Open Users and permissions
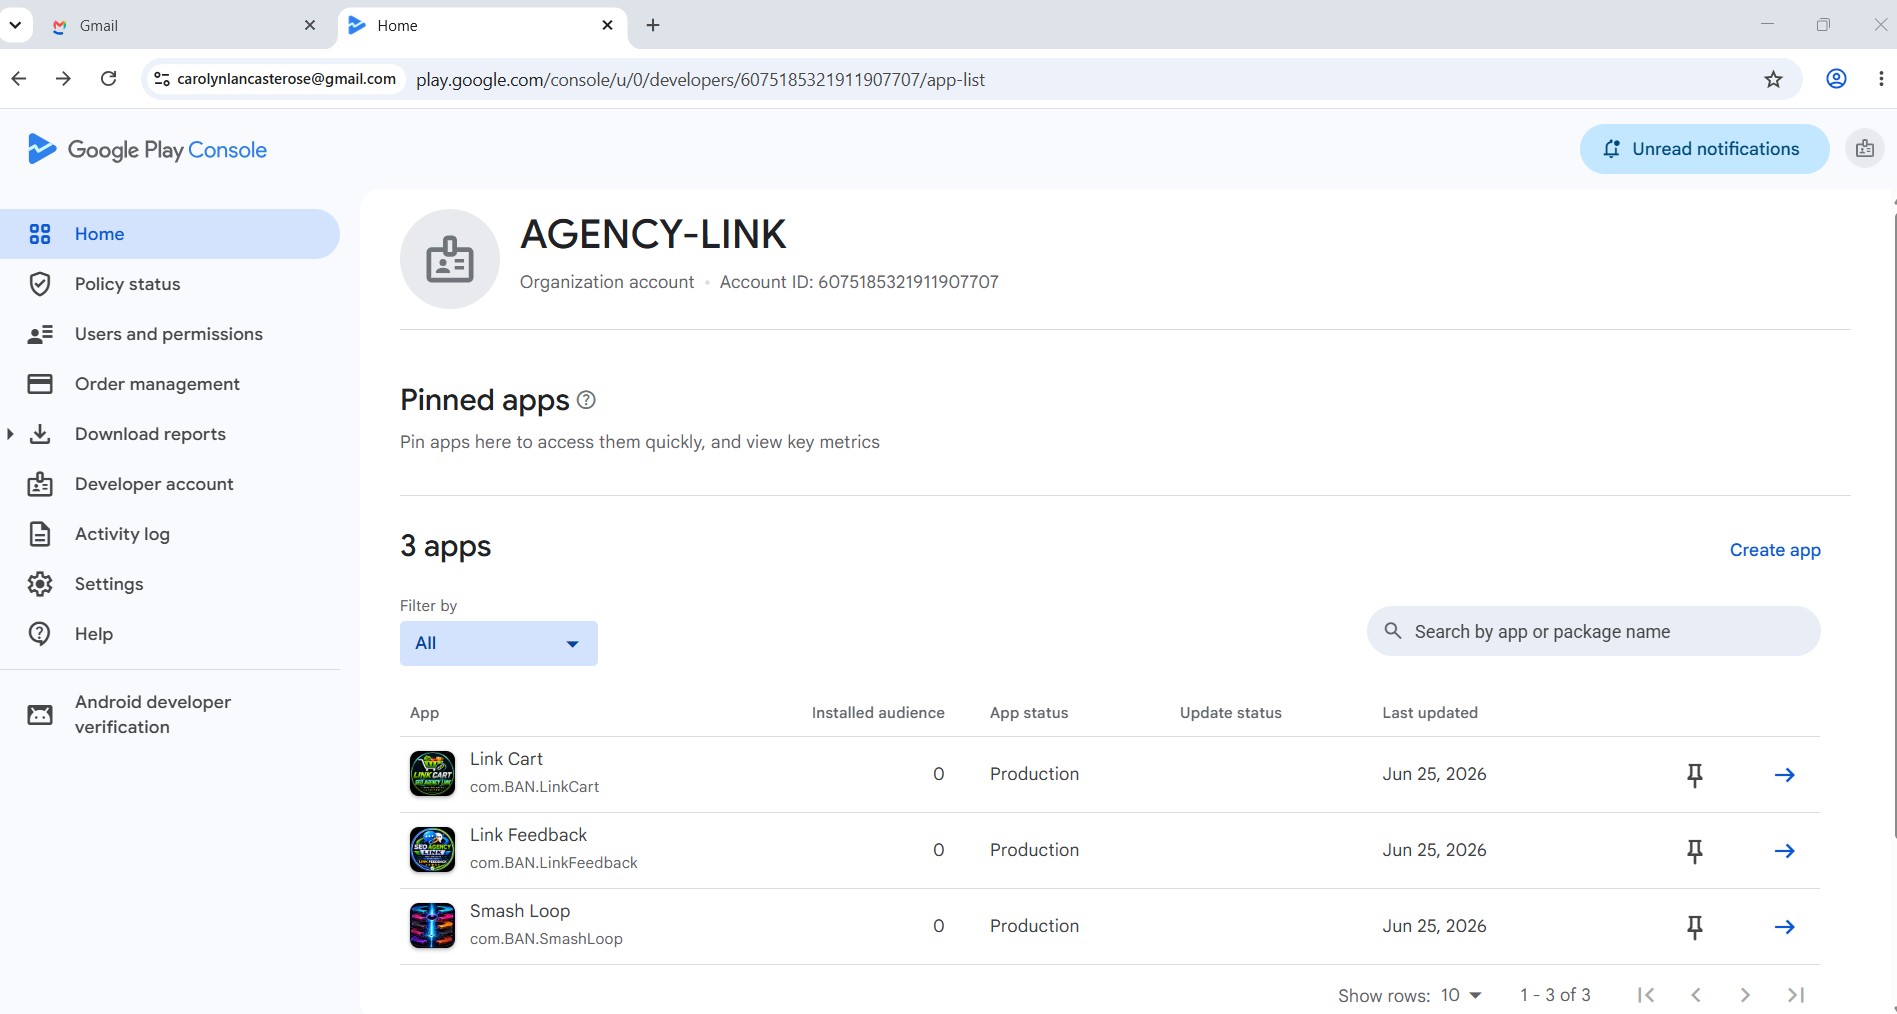 click(170, 334)
